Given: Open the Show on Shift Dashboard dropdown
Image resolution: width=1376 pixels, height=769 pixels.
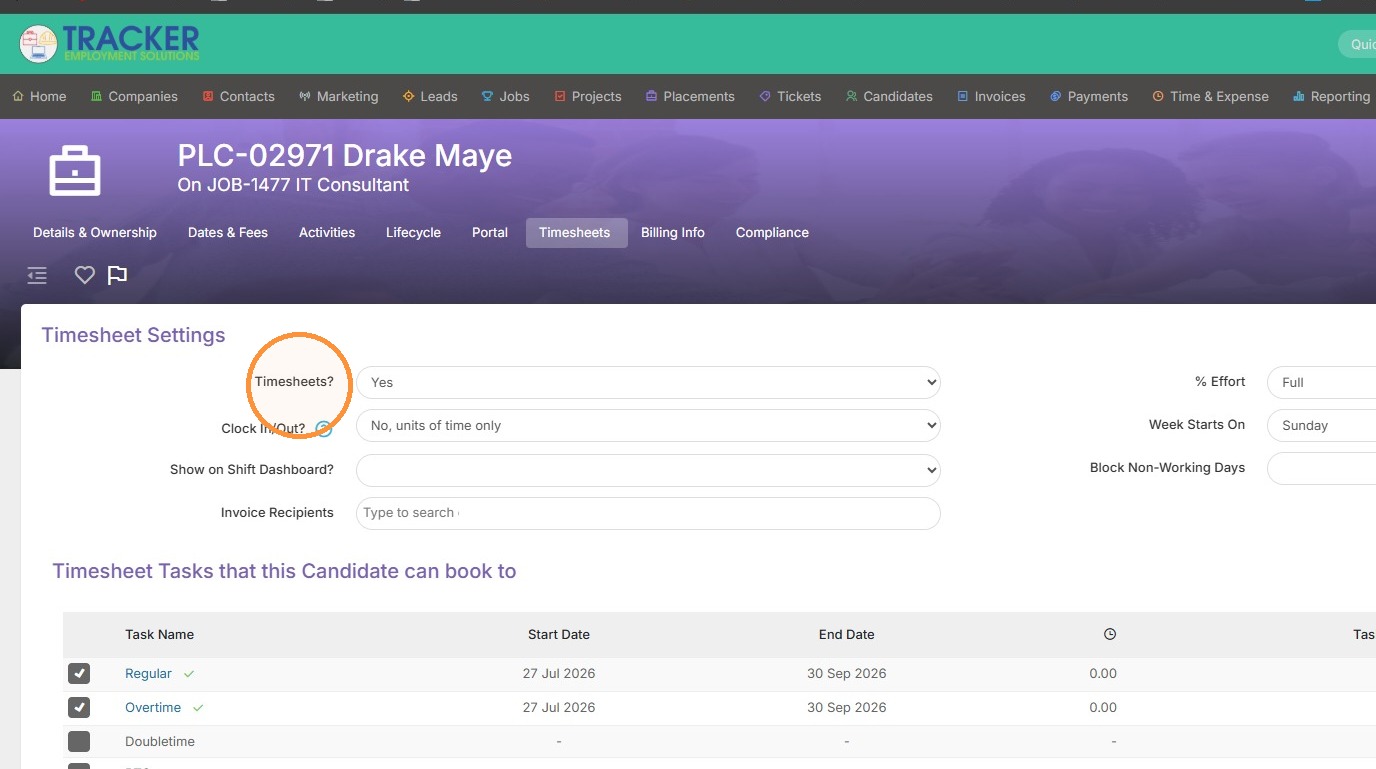Looking at the screenshot, I should click(x=648, y=469).
